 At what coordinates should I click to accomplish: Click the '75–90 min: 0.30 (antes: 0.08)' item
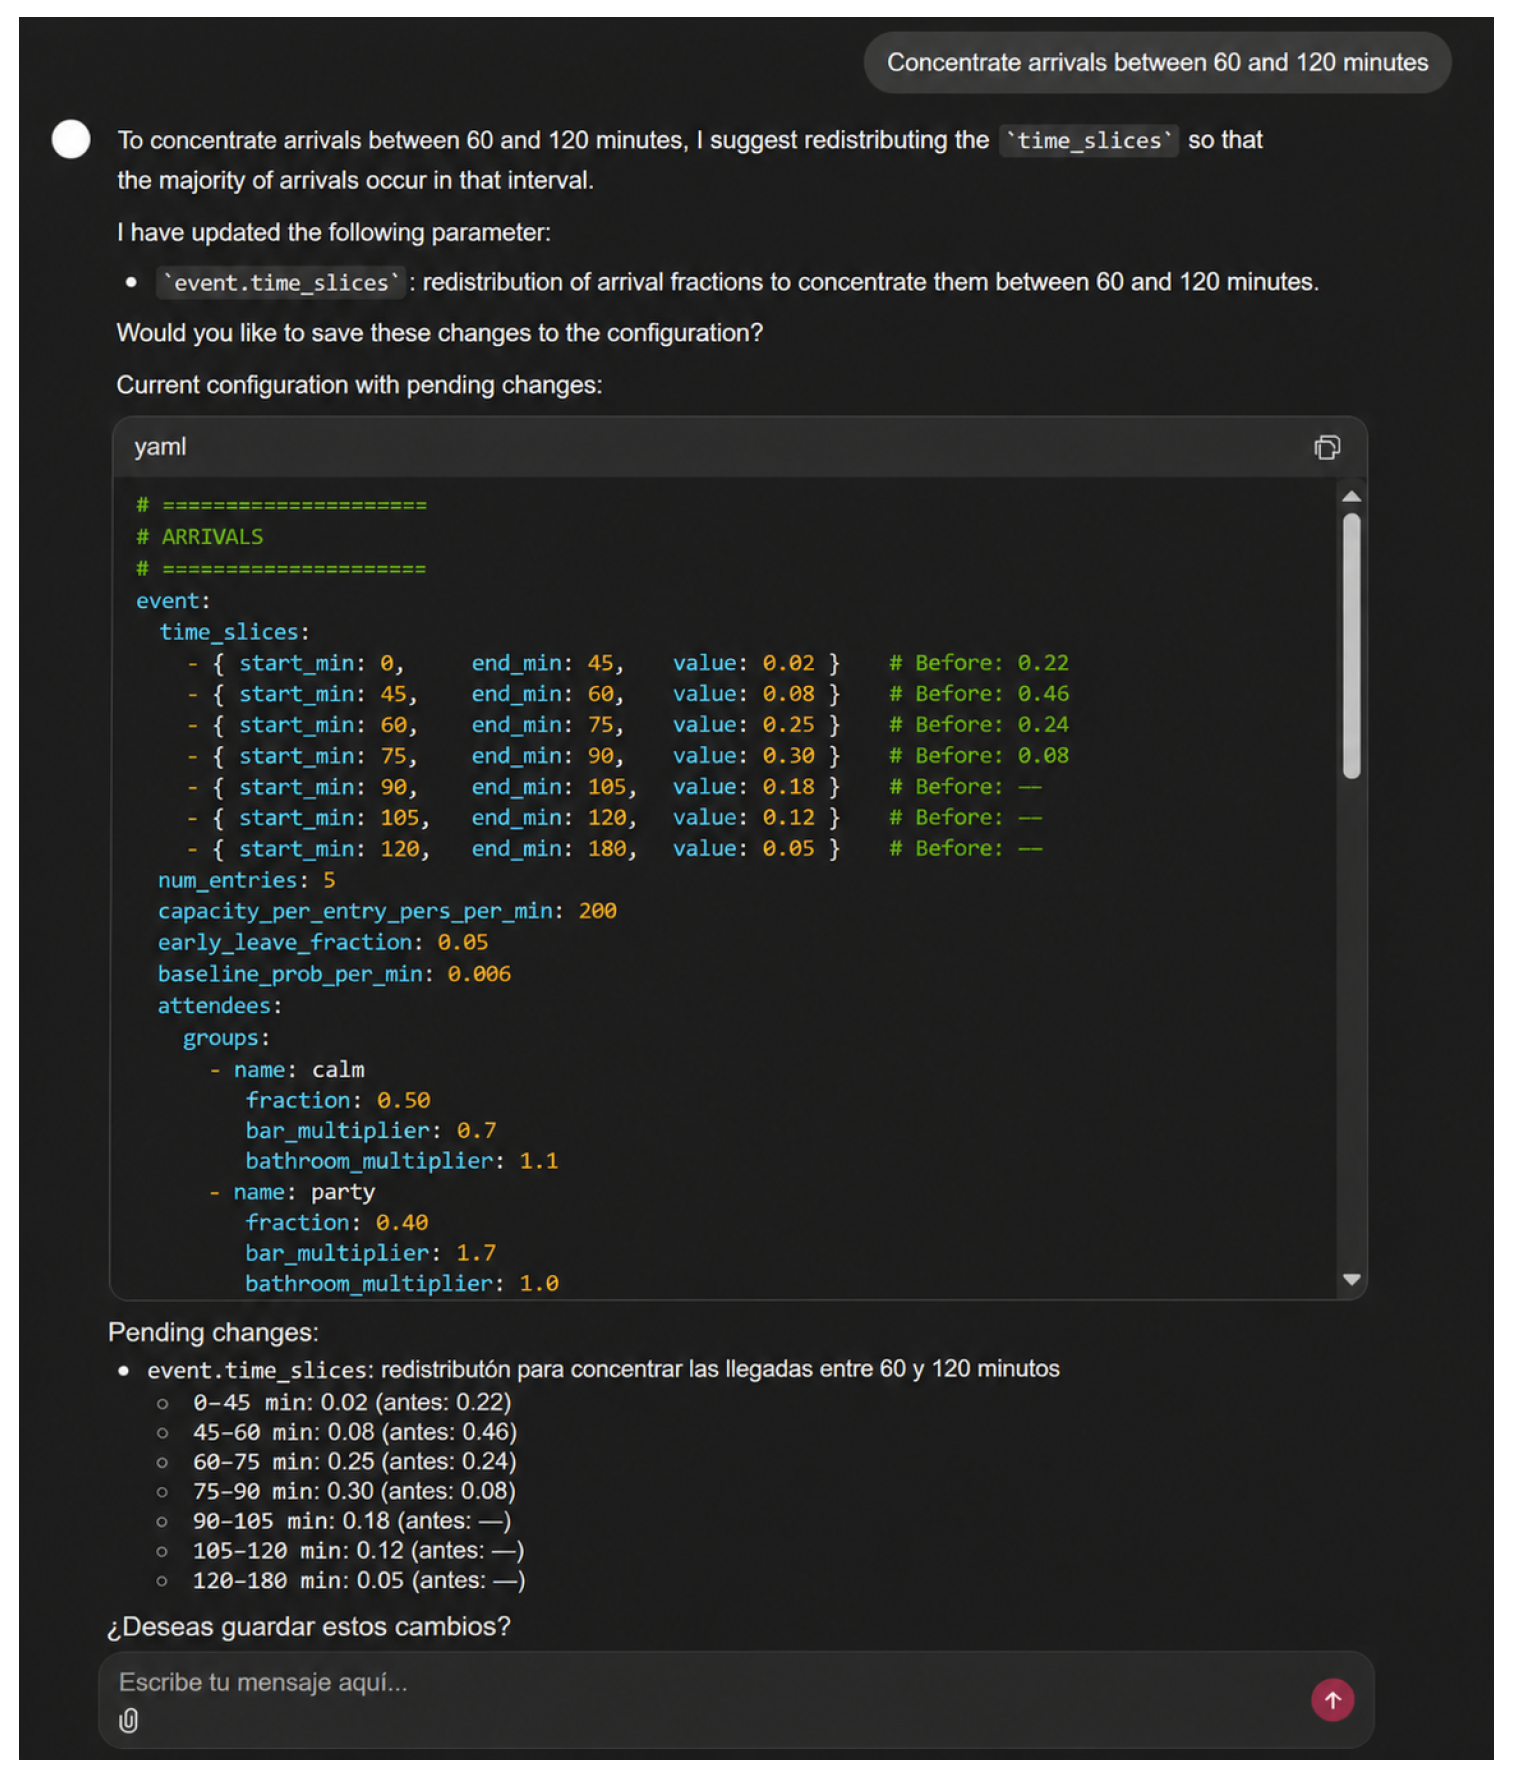tap(355, 1492)
